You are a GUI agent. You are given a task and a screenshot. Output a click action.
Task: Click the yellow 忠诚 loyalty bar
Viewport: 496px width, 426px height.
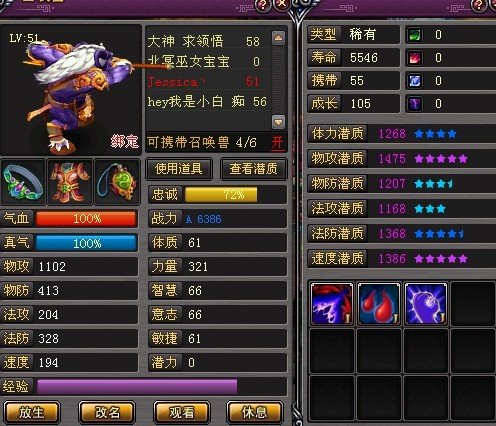point(221,195)
